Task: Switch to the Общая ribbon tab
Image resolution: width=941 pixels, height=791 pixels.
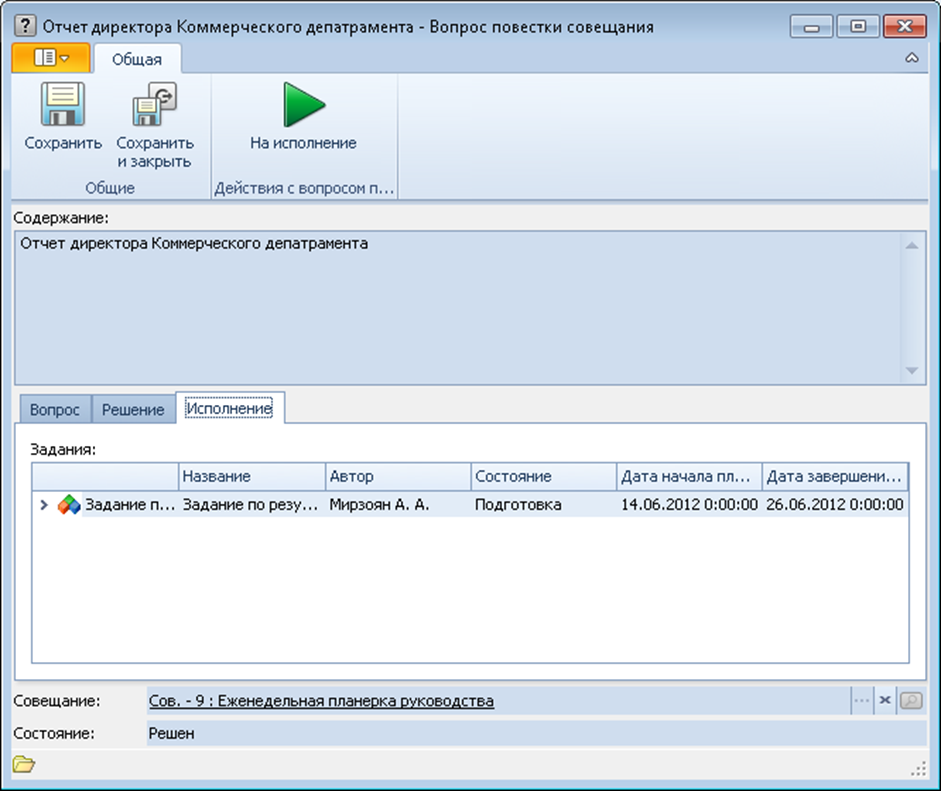Action: coord(137,59)
